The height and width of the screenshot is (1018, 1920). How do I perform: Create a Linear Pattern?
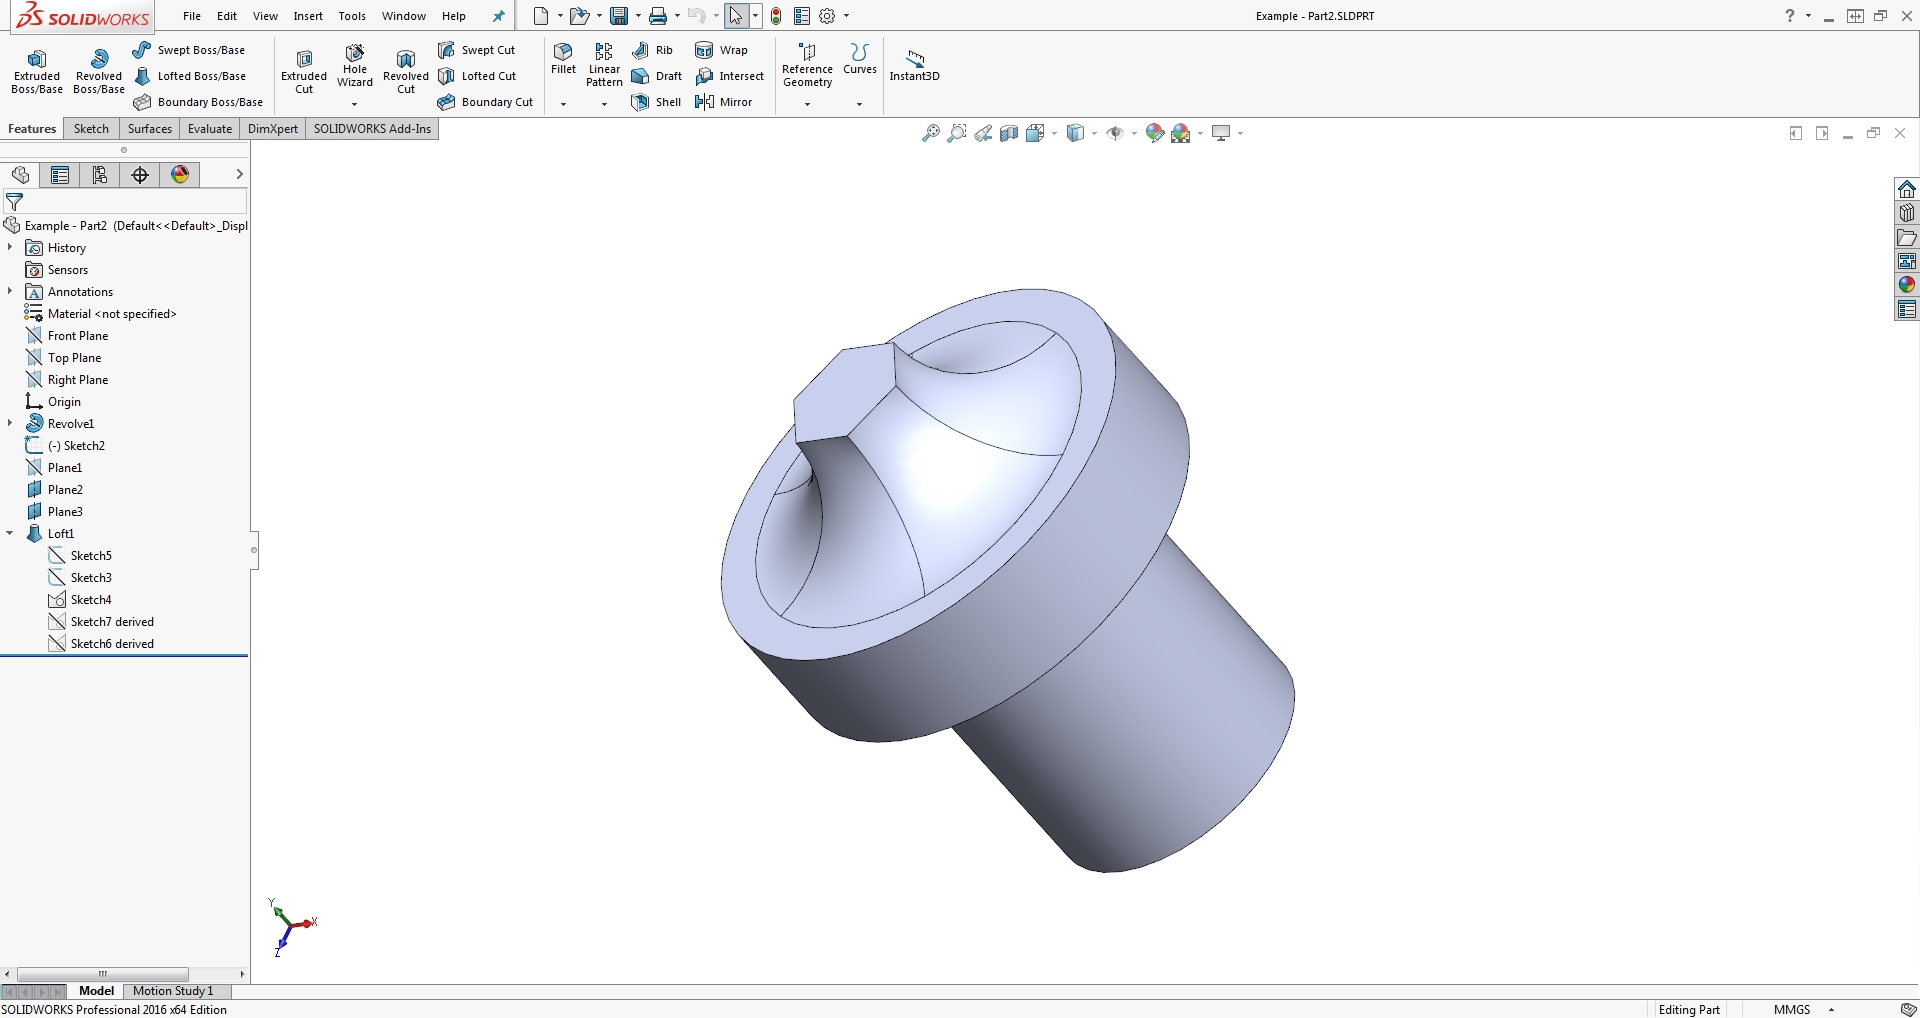(x=604, y=64)
